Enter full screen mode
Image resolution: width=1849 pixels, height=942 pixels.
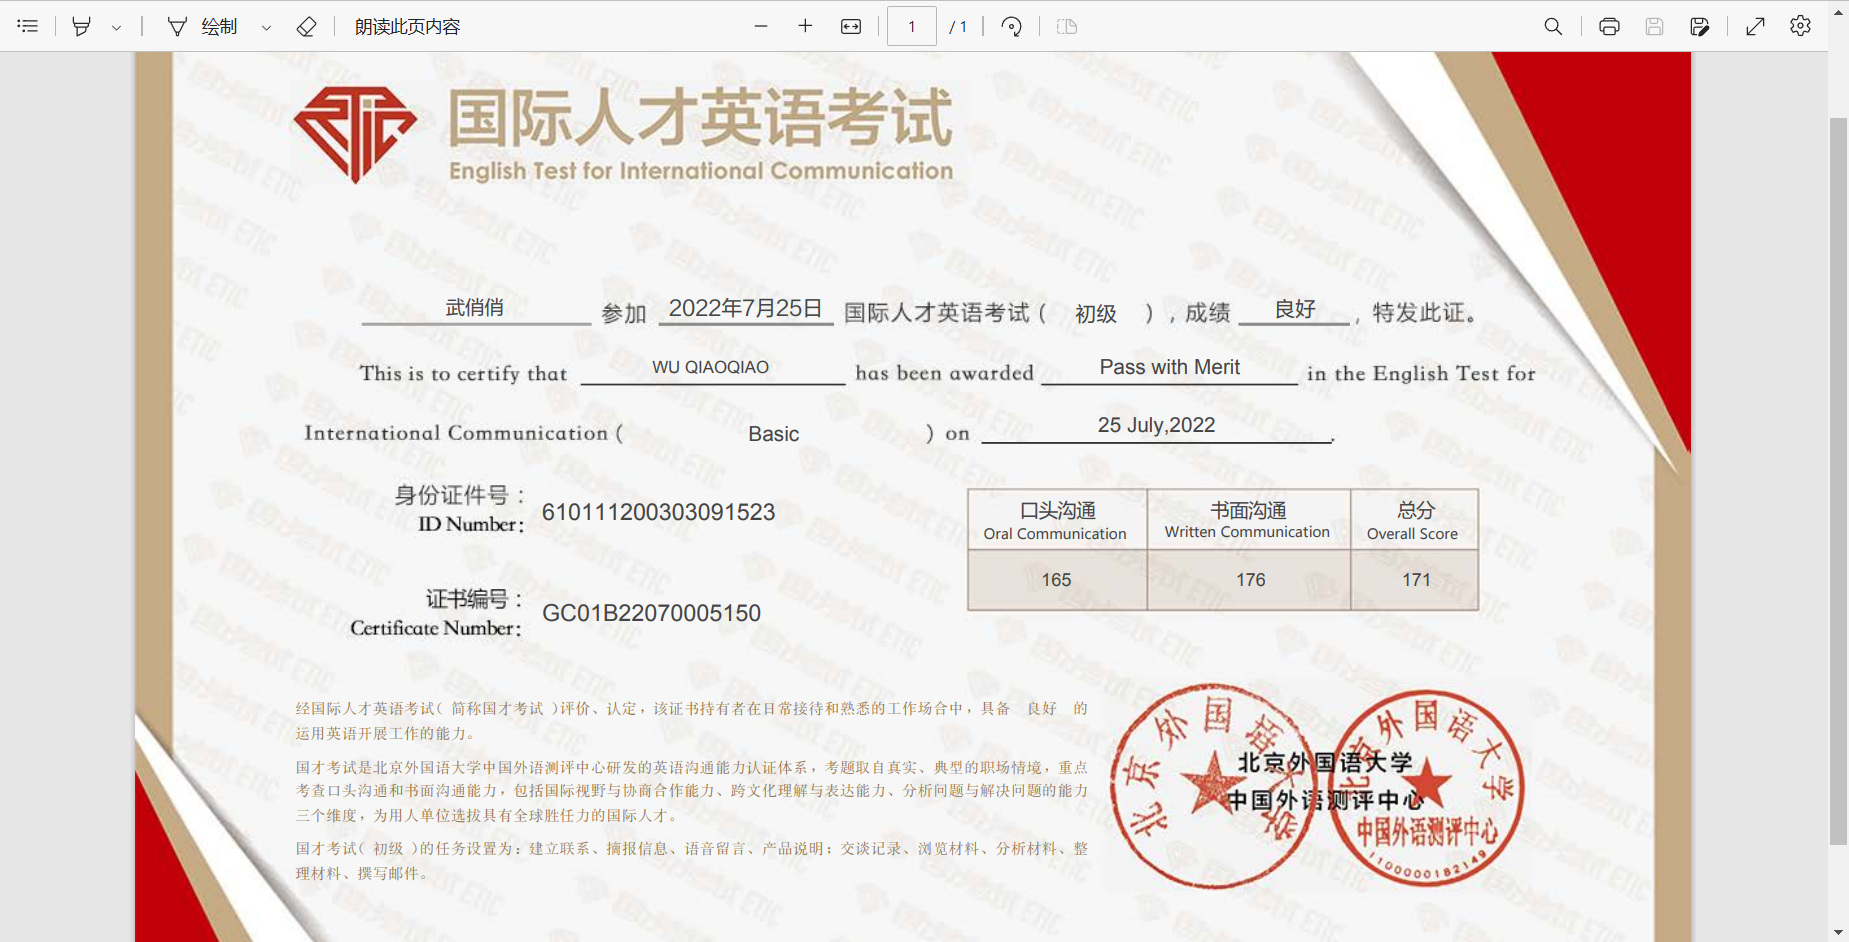pyautogui.click(x=1755, y=26)
